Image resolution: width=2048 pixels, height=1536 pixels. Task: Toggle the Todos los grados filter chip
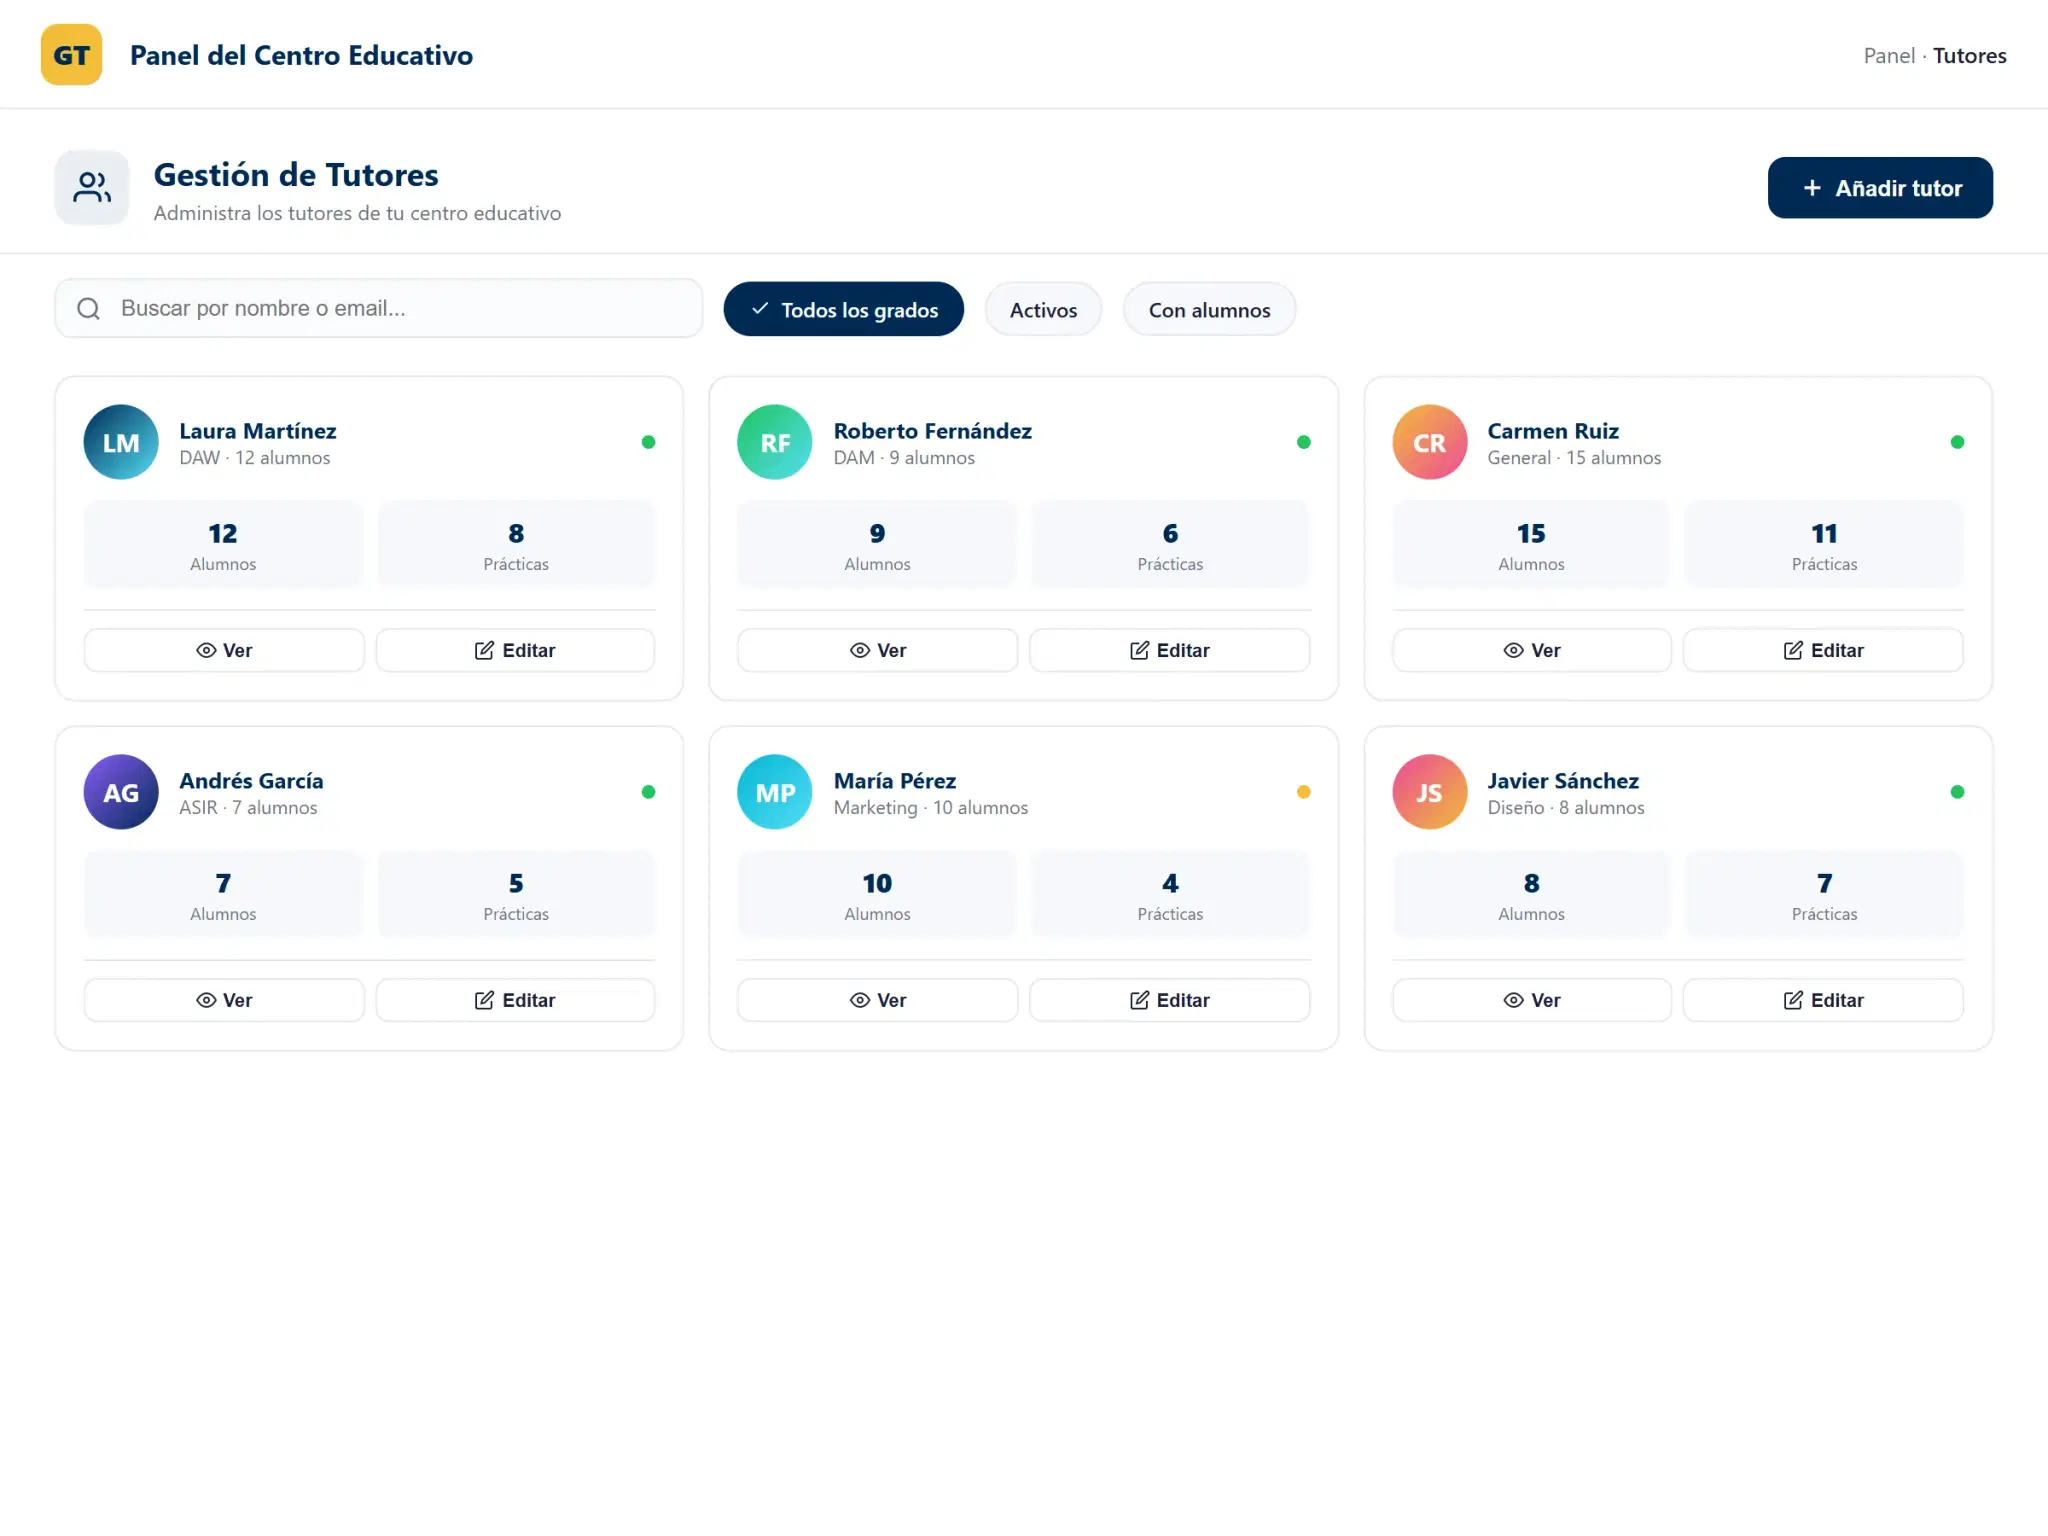[x=844, y=310]
